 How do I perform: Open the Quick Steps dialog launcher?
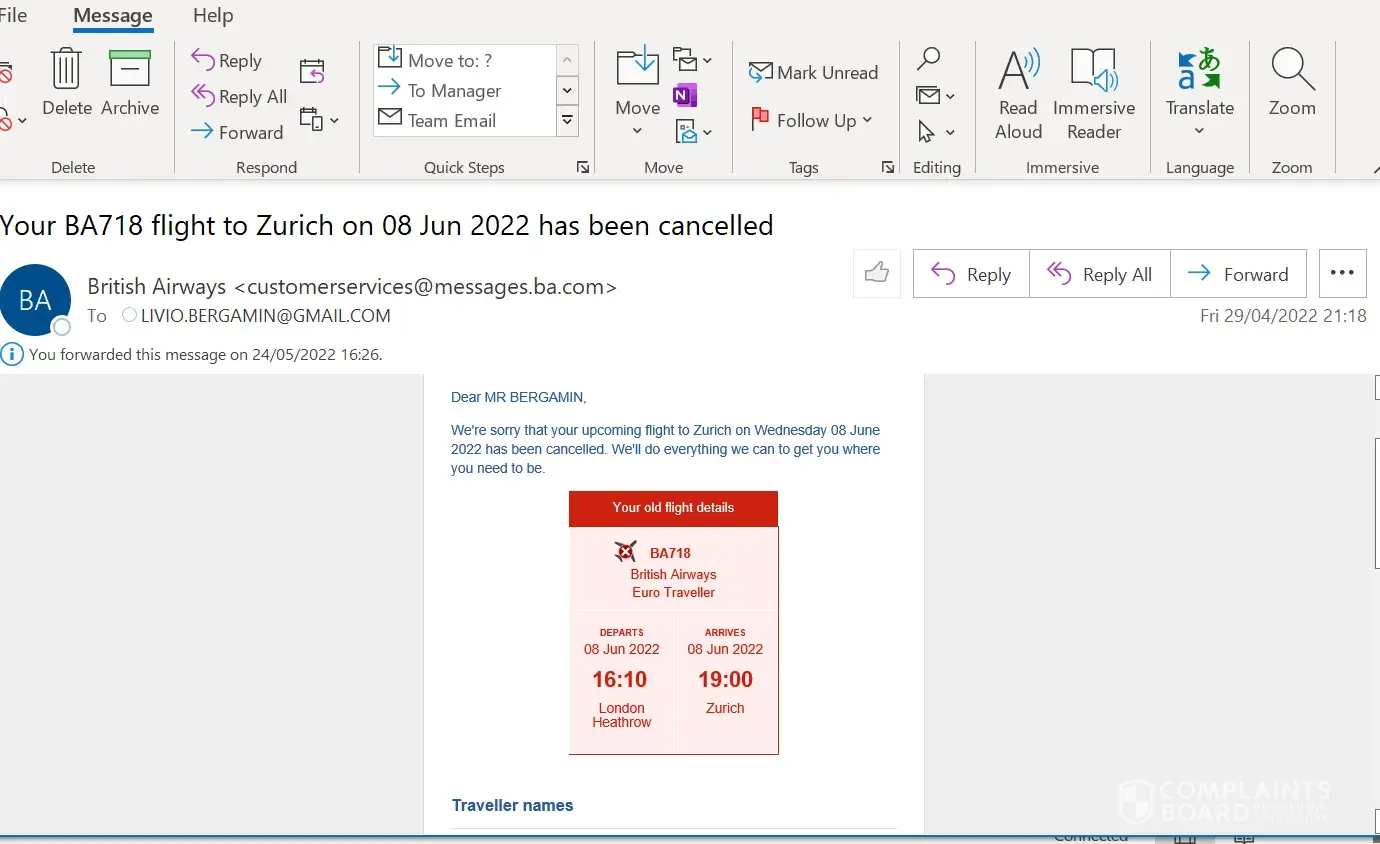click(583, 167)
